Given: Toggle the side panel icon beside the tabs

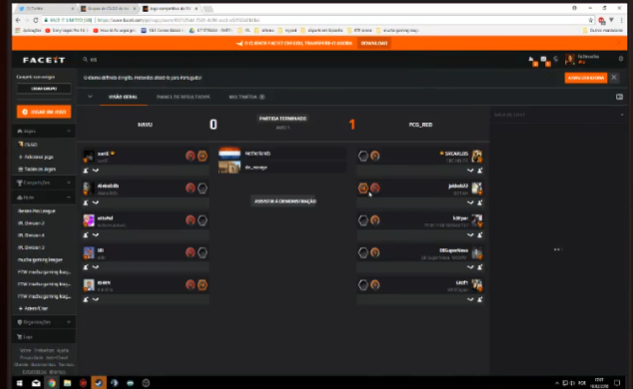Looking at the screenshot, I should click(x=619, y=97).
